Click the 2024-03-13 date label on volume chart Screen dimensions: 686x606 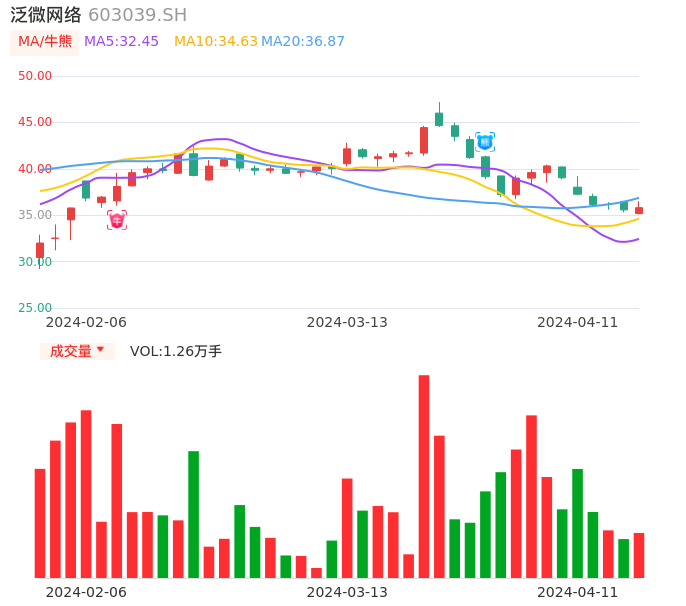pyautogui.click(x=347, y=592)
